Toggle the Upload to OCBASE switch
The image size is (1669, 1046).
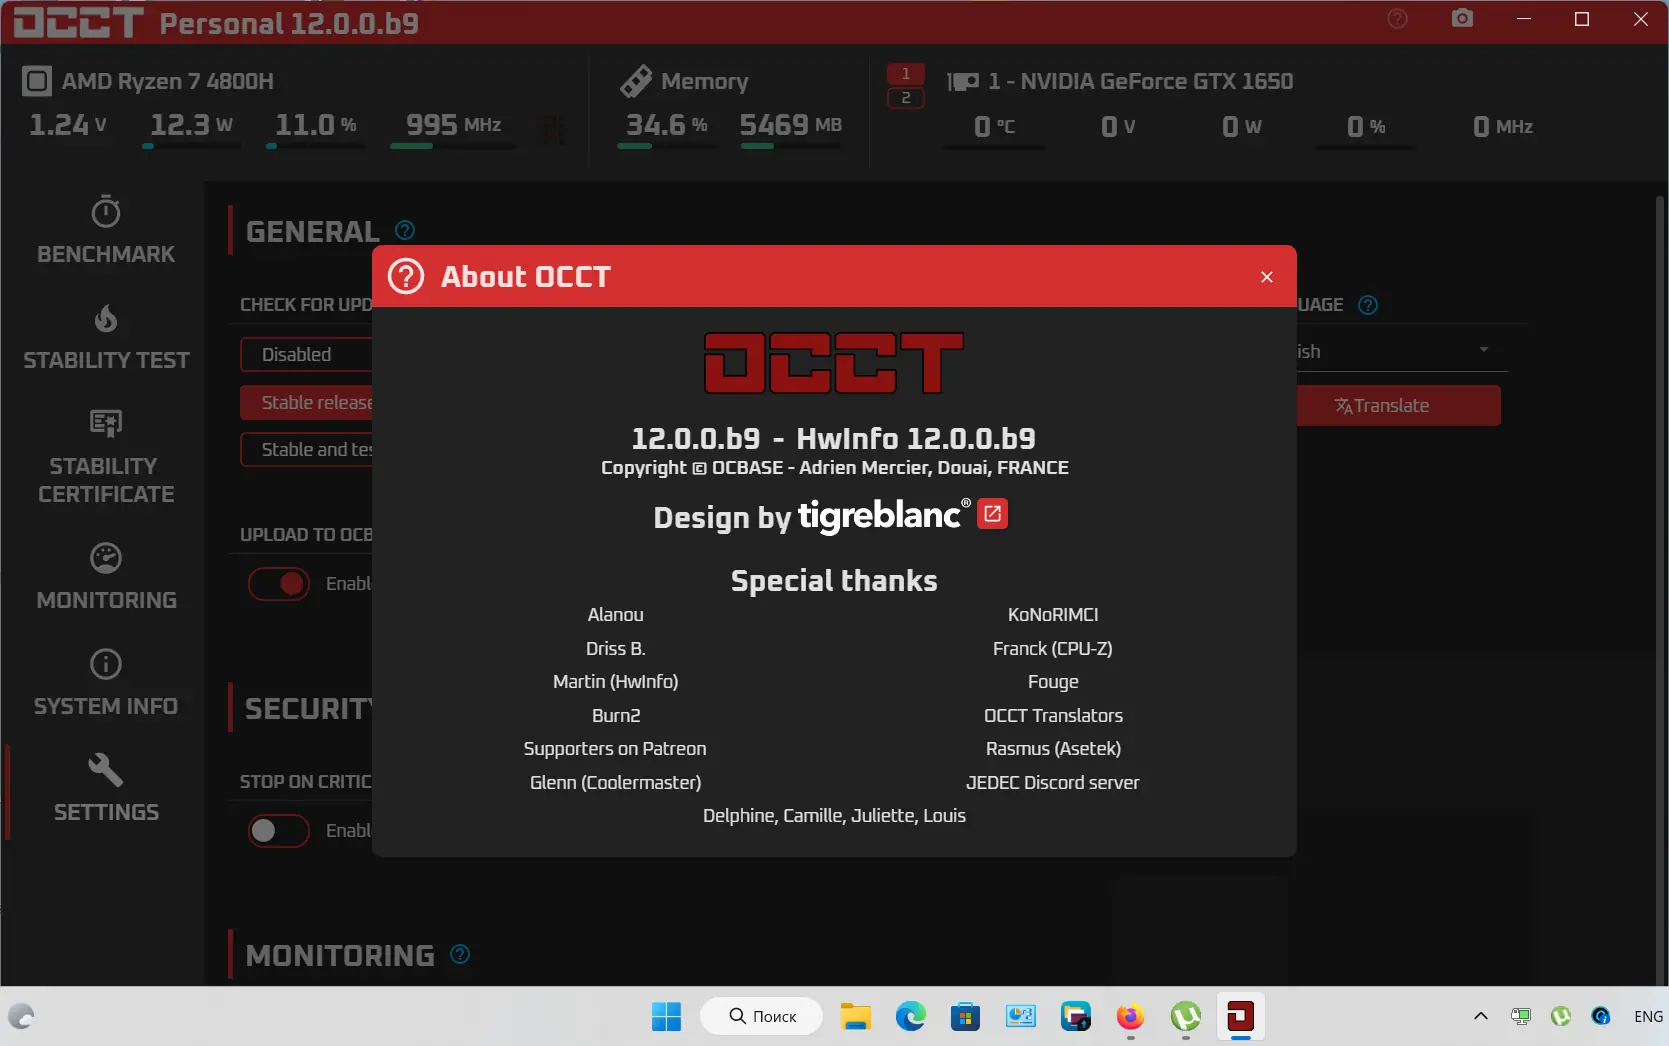[x=279, y=584]
